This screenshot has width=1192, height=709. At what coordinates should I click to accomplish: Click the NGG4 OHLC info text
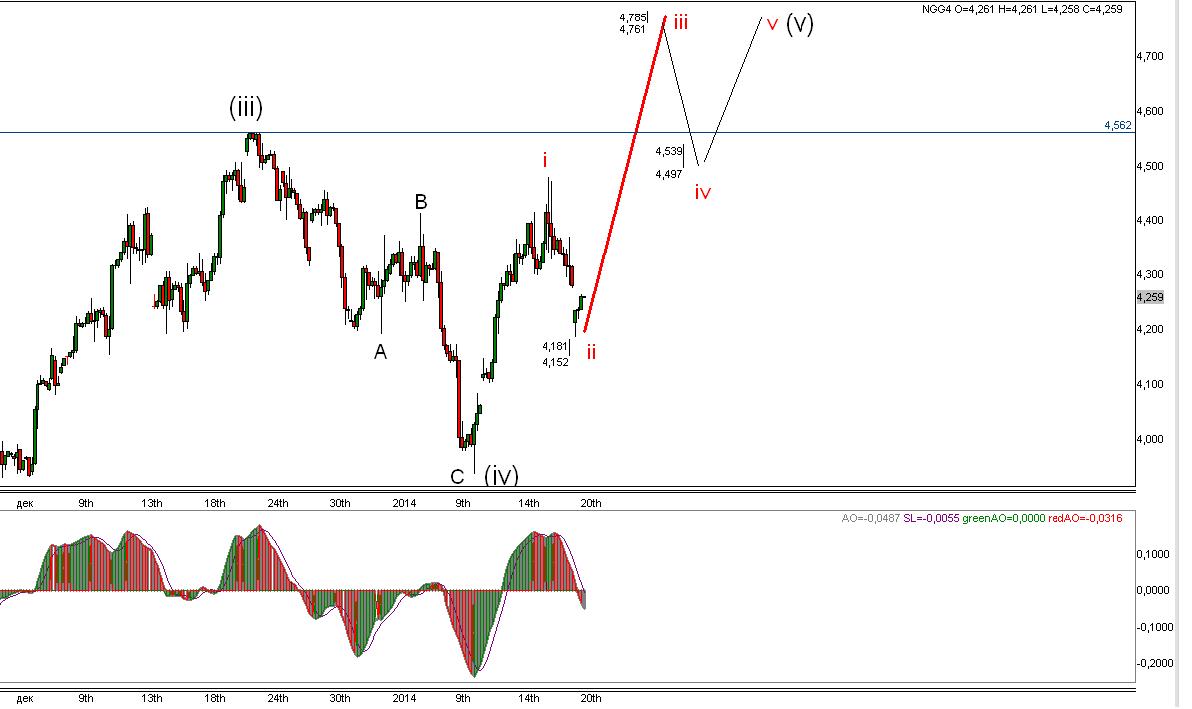coord(1022,9)
